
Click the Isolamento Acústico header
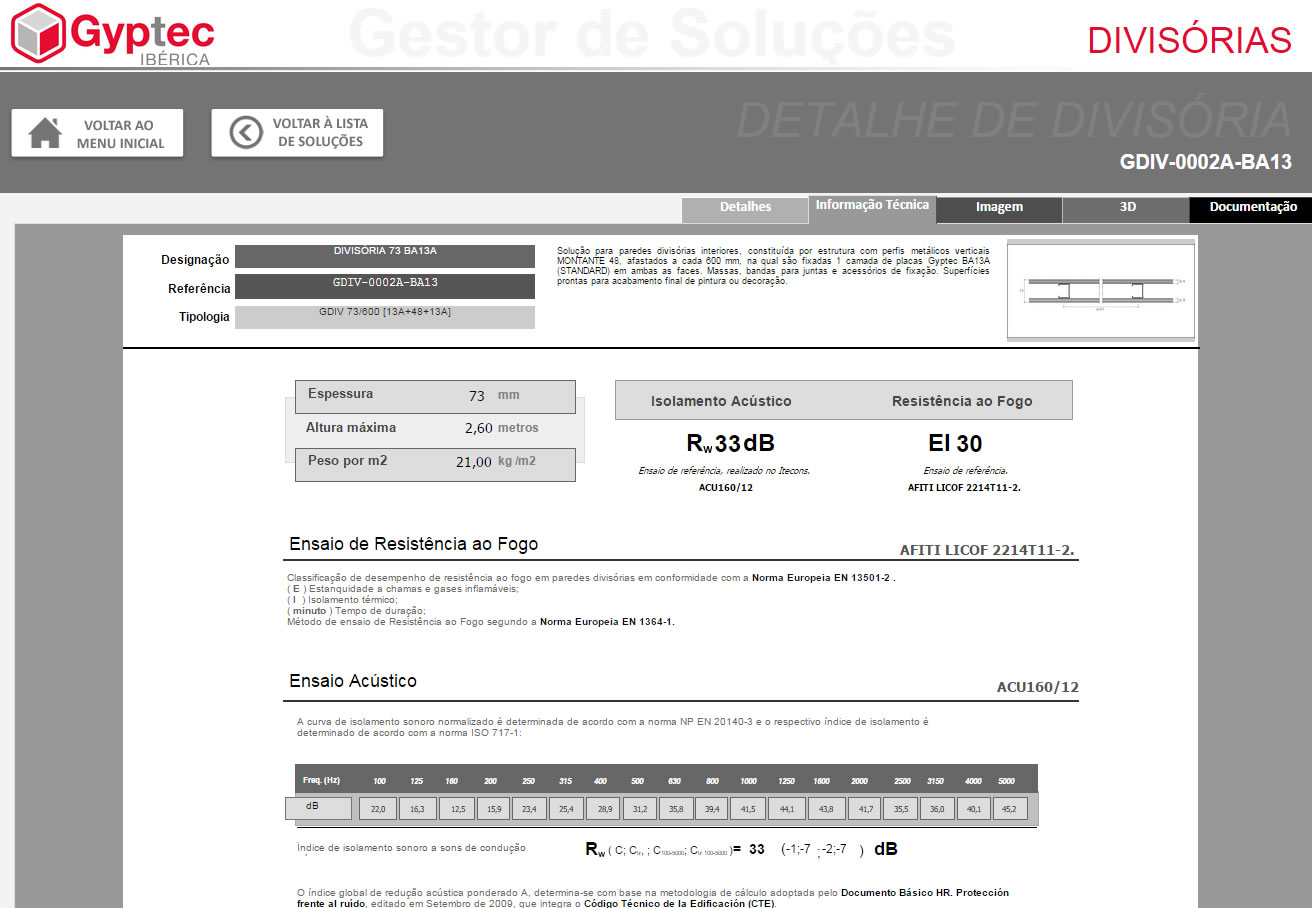[x=720, y=401]
